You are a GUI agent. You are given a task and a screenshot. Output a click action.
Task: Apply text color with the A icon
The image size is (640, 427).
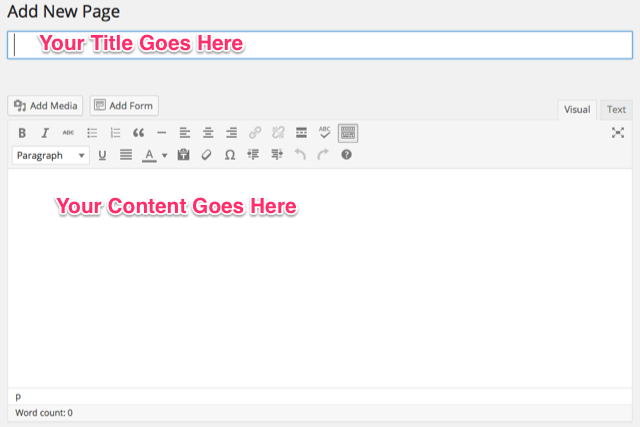(x=149, y=155)
